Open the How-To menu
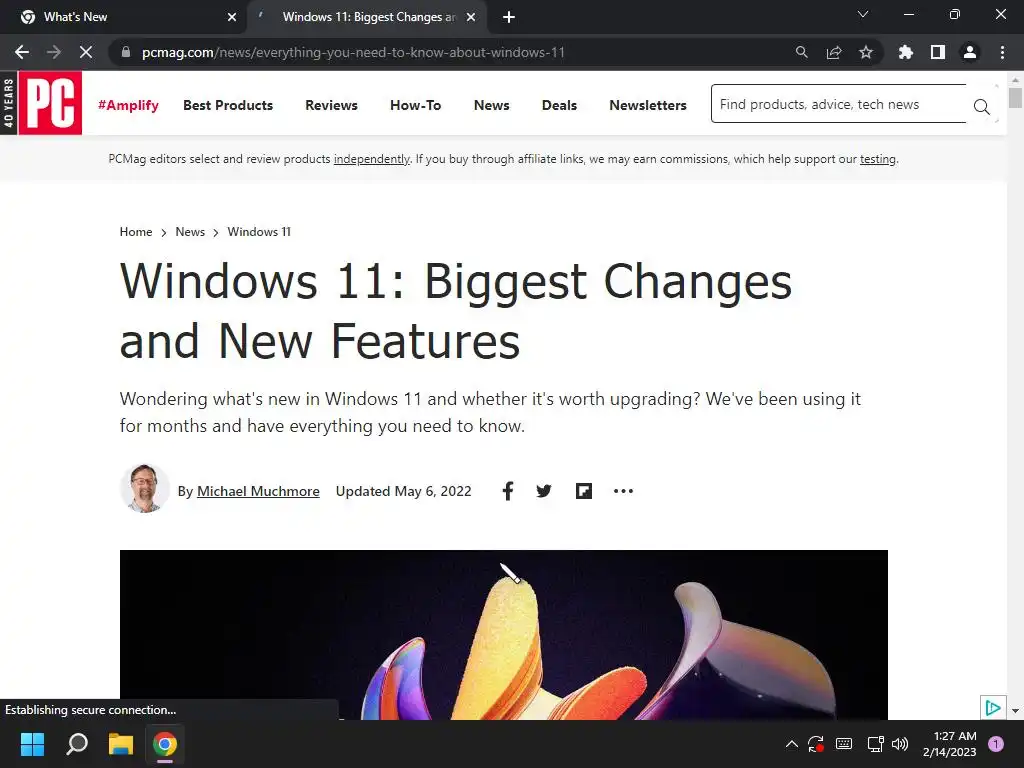Viewport: 1024px width, 768px height. tap(415, 105)
